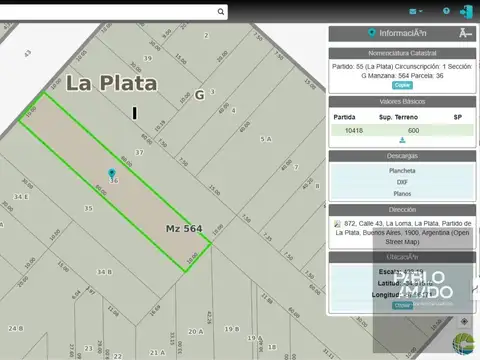Copy the Ubicación coordinates
The width and height of the screenshot is (480, 360).
click(402, 305)
